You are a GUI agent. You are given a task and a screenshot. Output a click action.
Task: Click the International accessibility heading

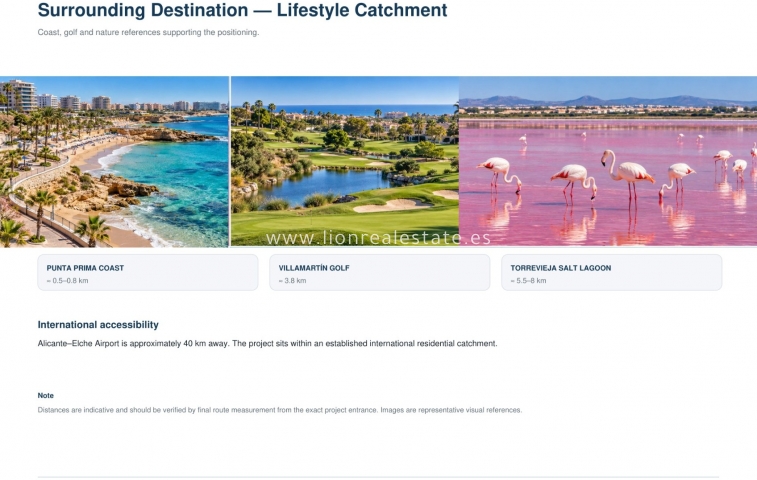click(98, 325)
